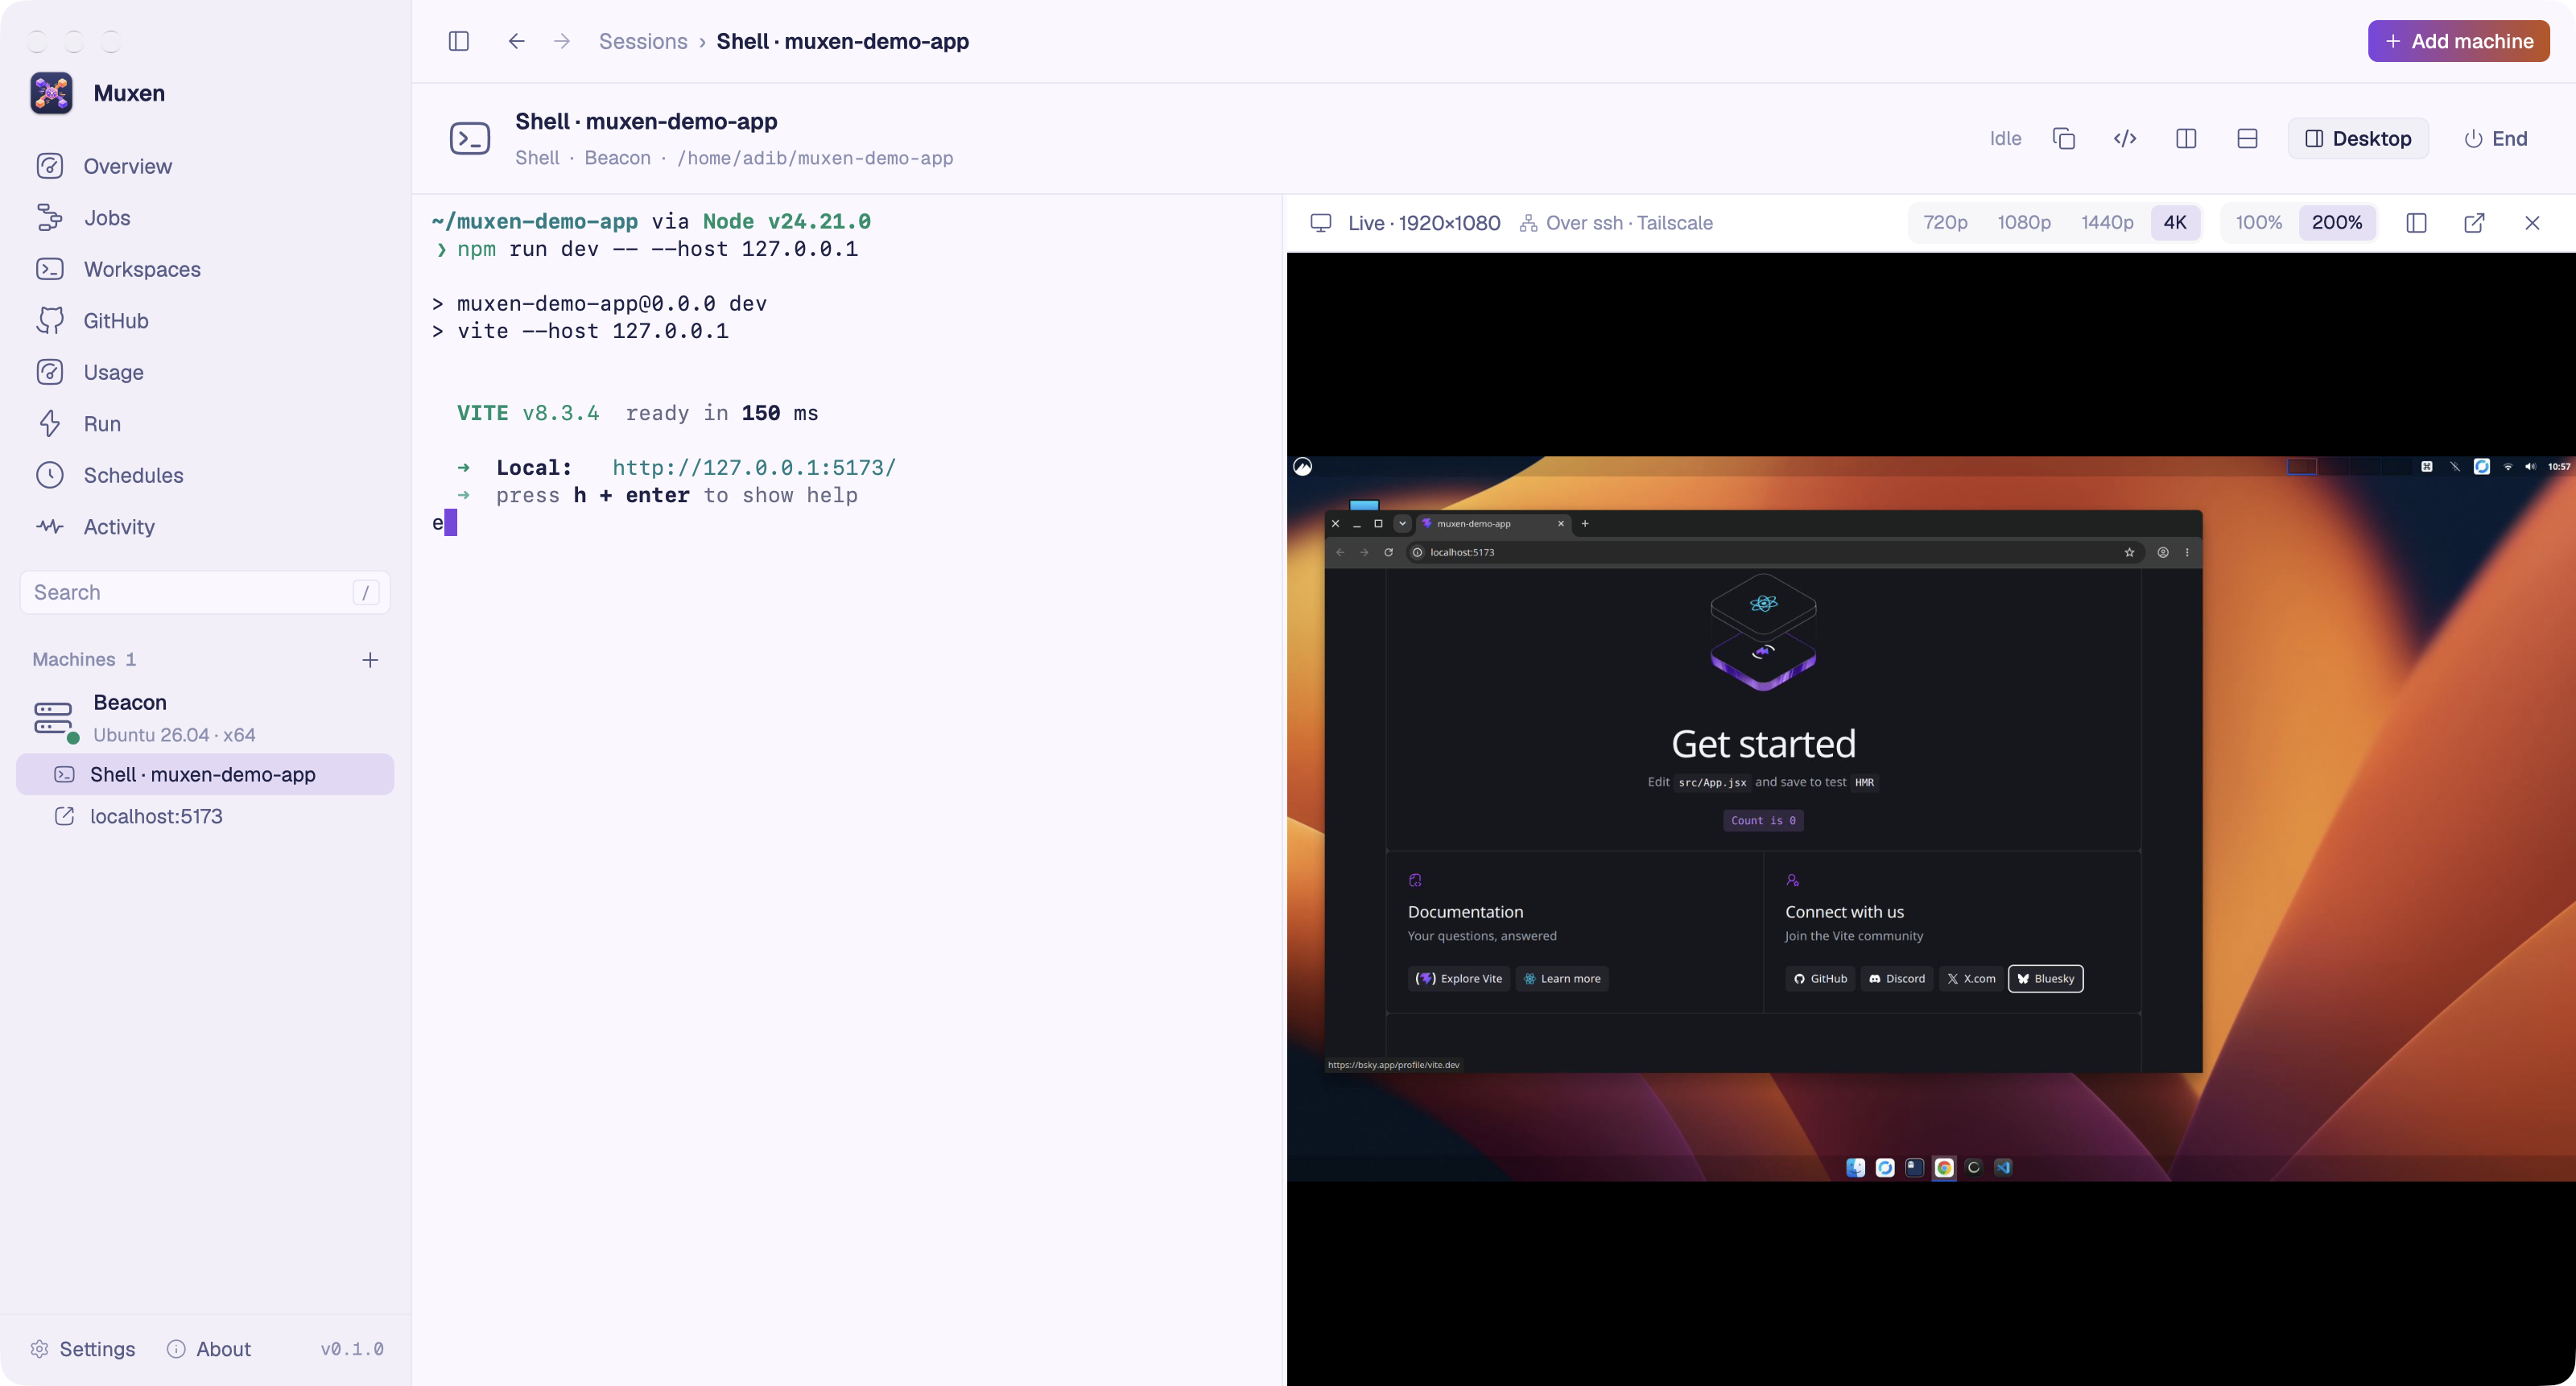The height and width of the screenshot is (1386, 2576).
Task: Open the code view icon
Action: (x=2125, y=138)
